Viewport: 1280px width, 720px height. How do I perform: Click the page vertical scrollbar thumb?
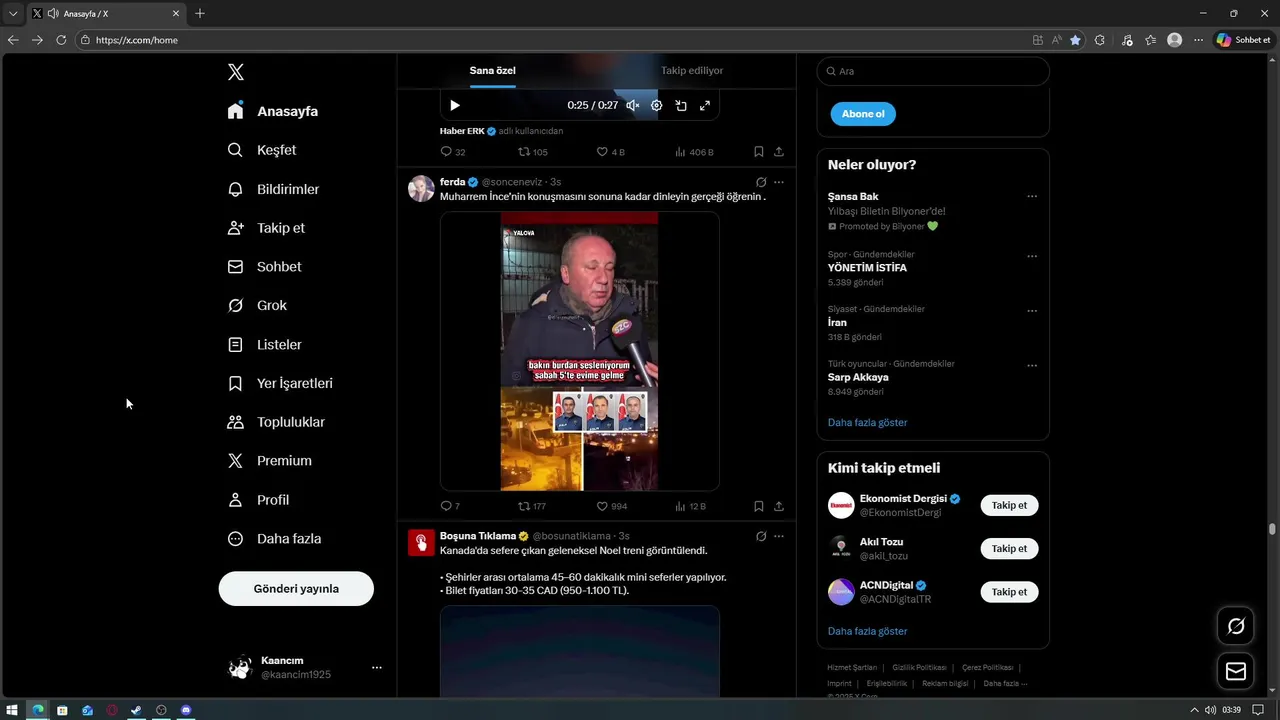click(1272, 529)
